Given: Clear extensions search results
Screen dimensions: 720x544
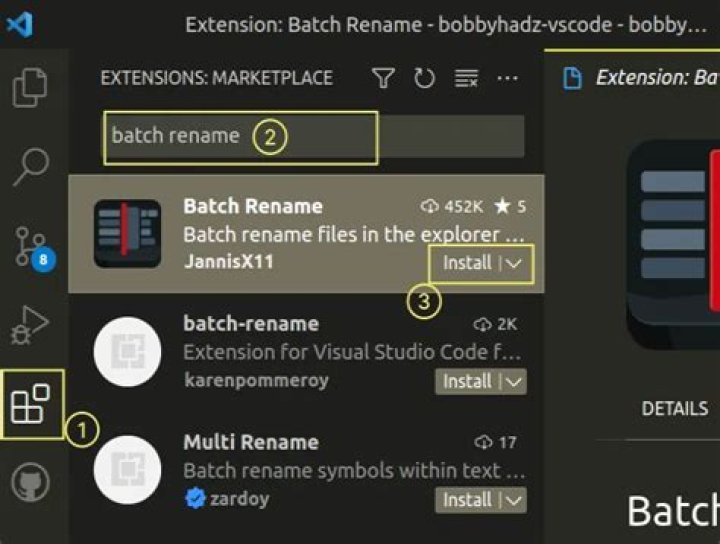Looking at the screenshot, I should pos(466,79).
